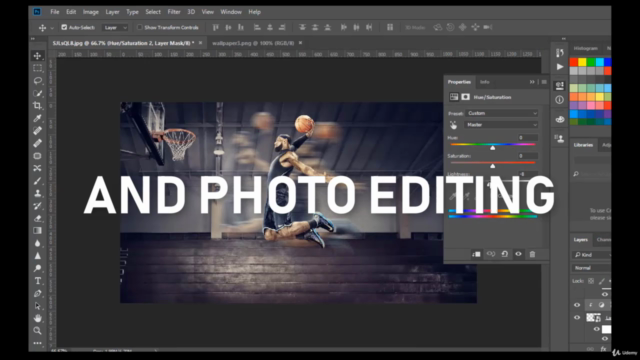Screen dimensions: 640x360
Task: Delete the adjustment layer via trash icon
Action: click(532, 254)
